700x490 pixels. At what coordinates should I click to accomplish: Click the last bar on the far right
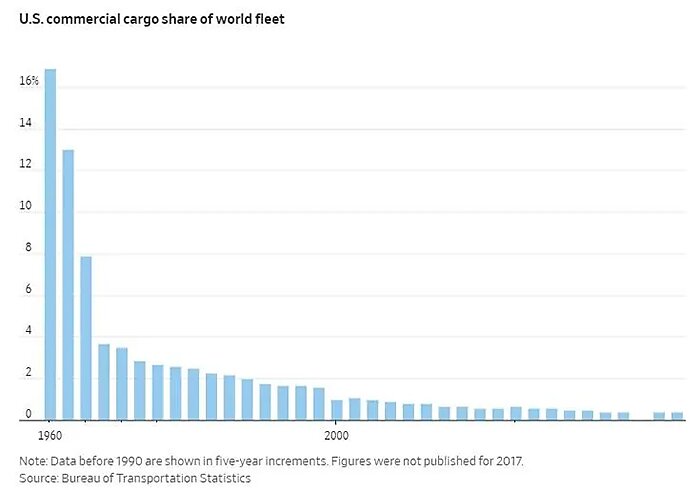point(677,416)
